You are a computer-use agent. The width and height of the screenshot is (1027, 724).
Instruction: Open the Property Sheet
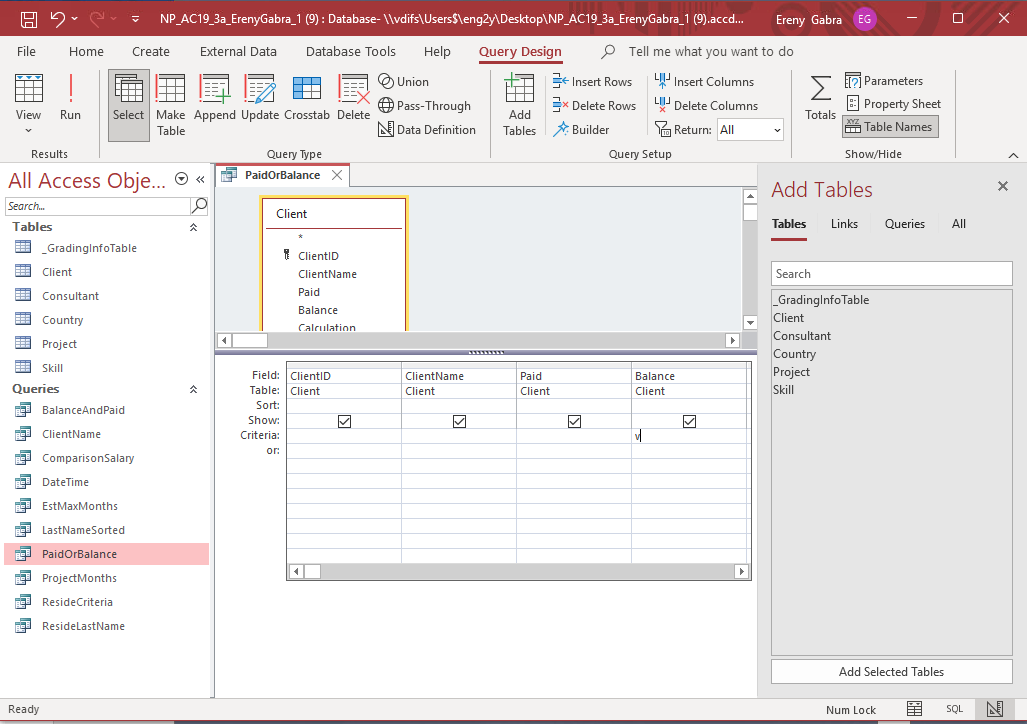tap(893, 103)
